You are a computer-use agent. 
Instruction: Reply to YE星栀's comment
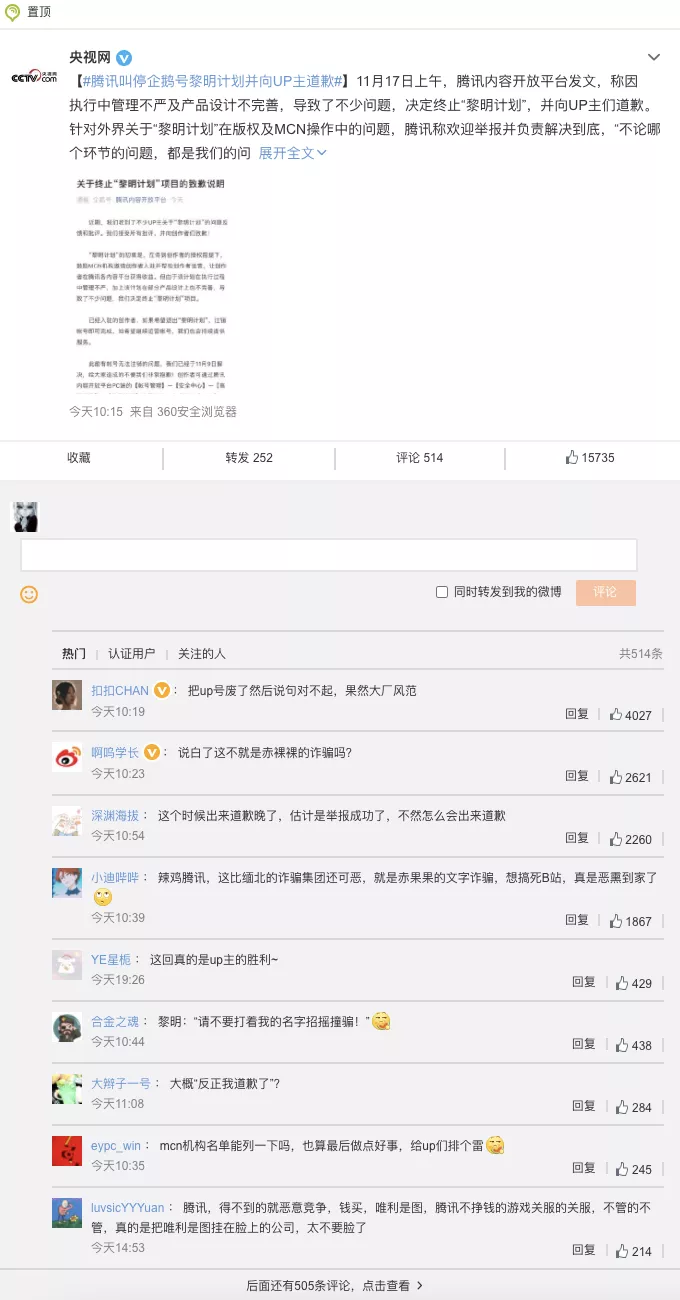[584, 982]
